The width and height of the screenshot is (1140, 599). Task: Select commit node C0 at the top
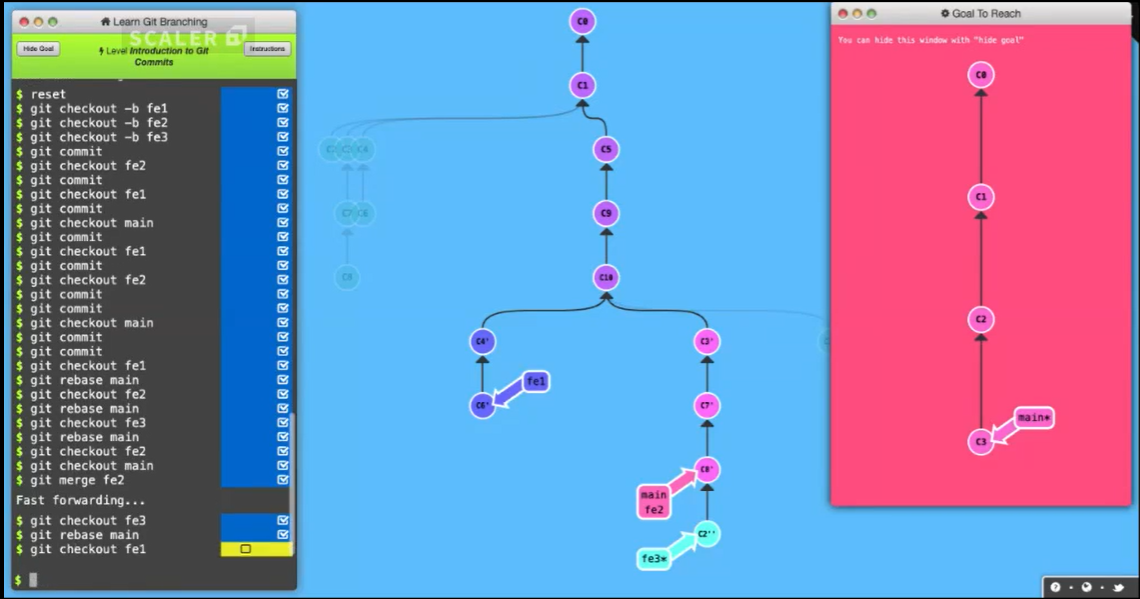[583, 21]
